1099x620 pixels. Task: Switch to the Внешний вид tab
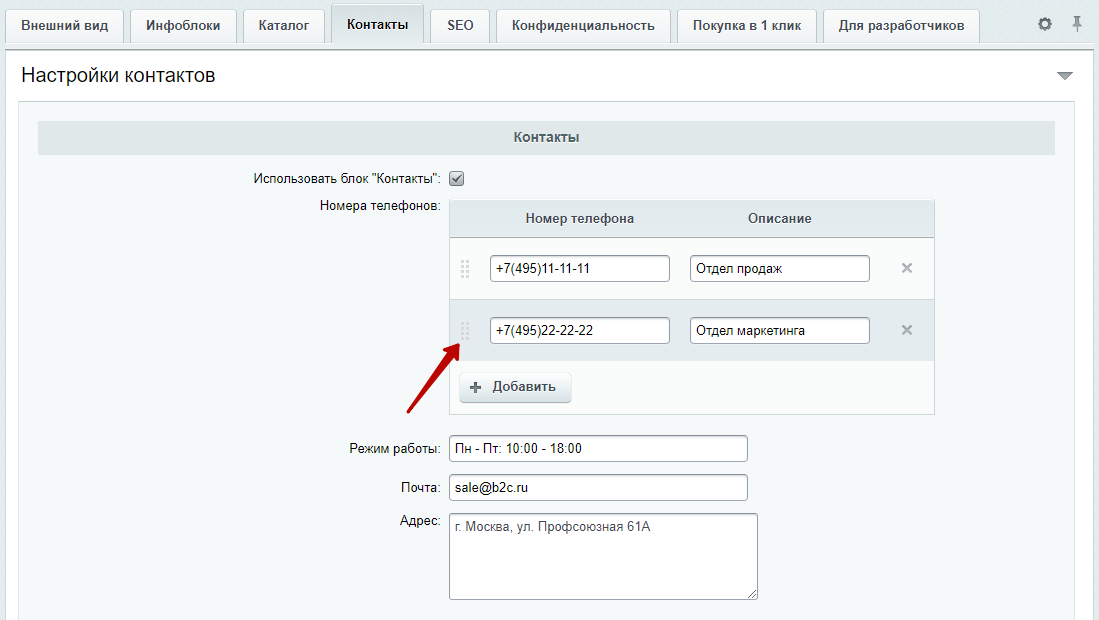(x=64, y=26)
